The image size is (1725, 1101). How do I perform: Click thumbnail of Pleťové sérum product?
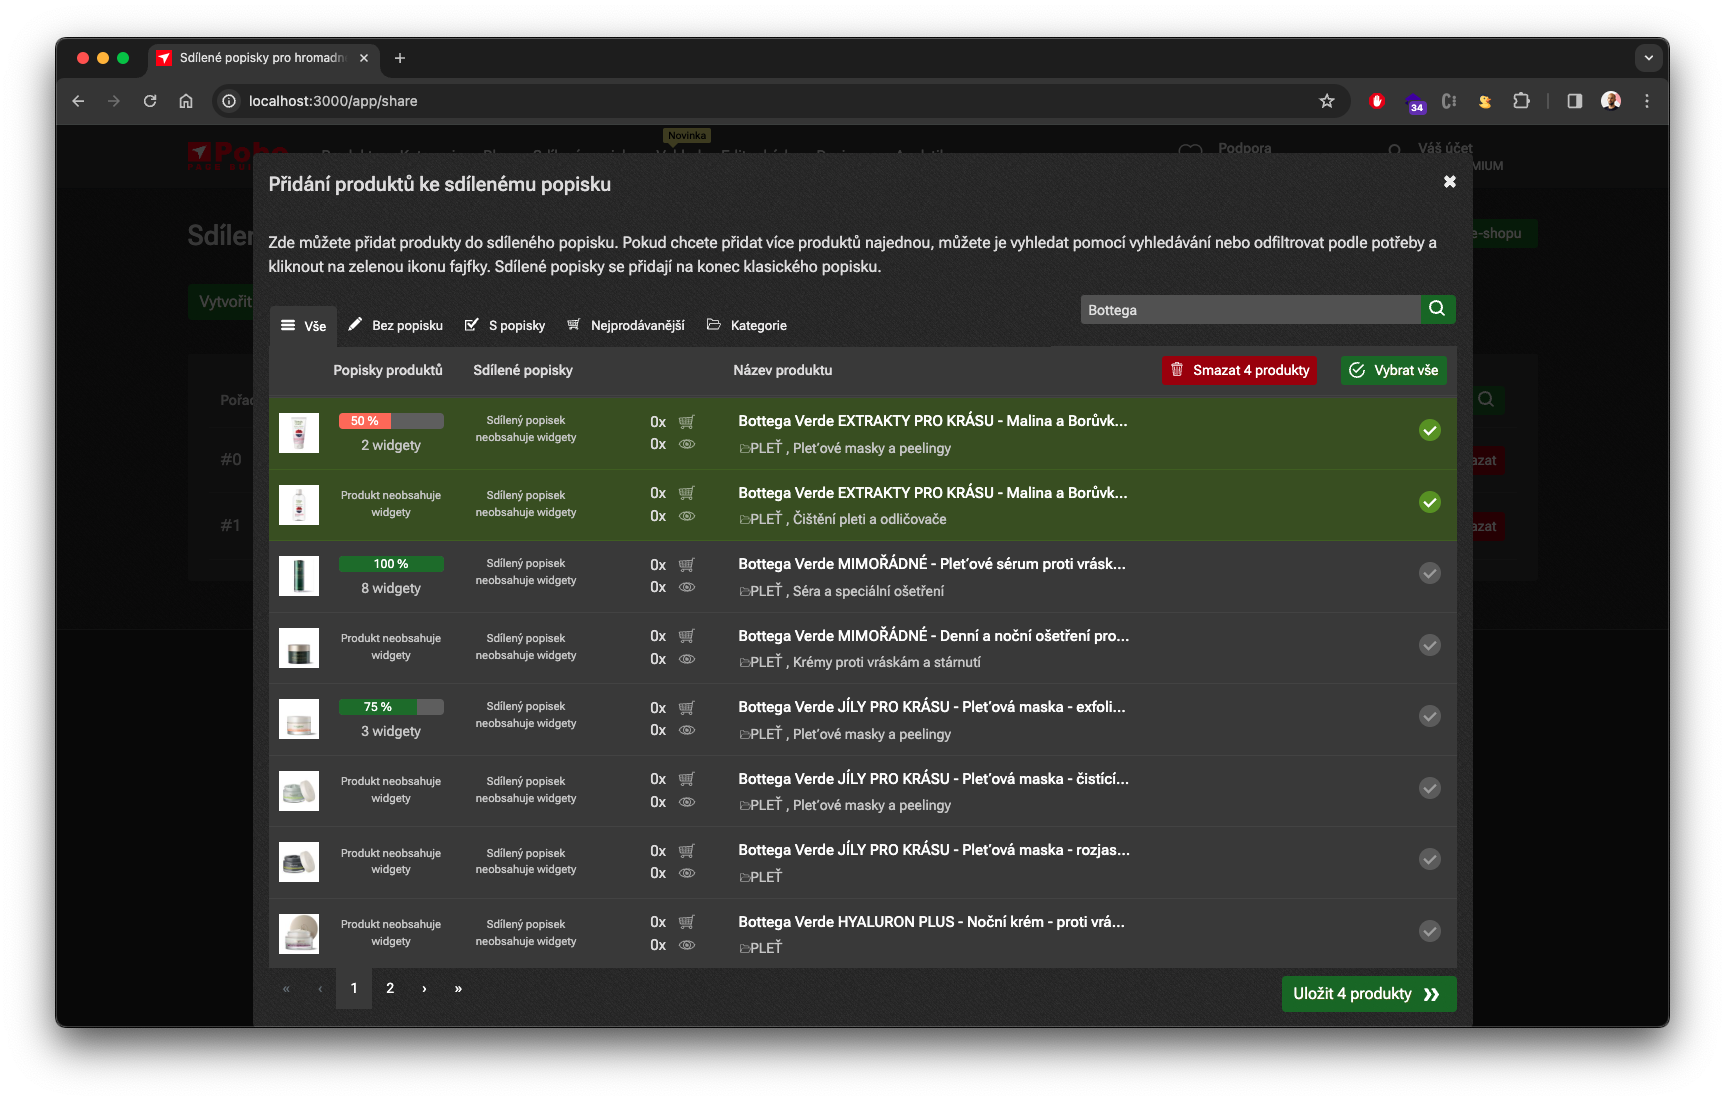(x=299, y=576)
